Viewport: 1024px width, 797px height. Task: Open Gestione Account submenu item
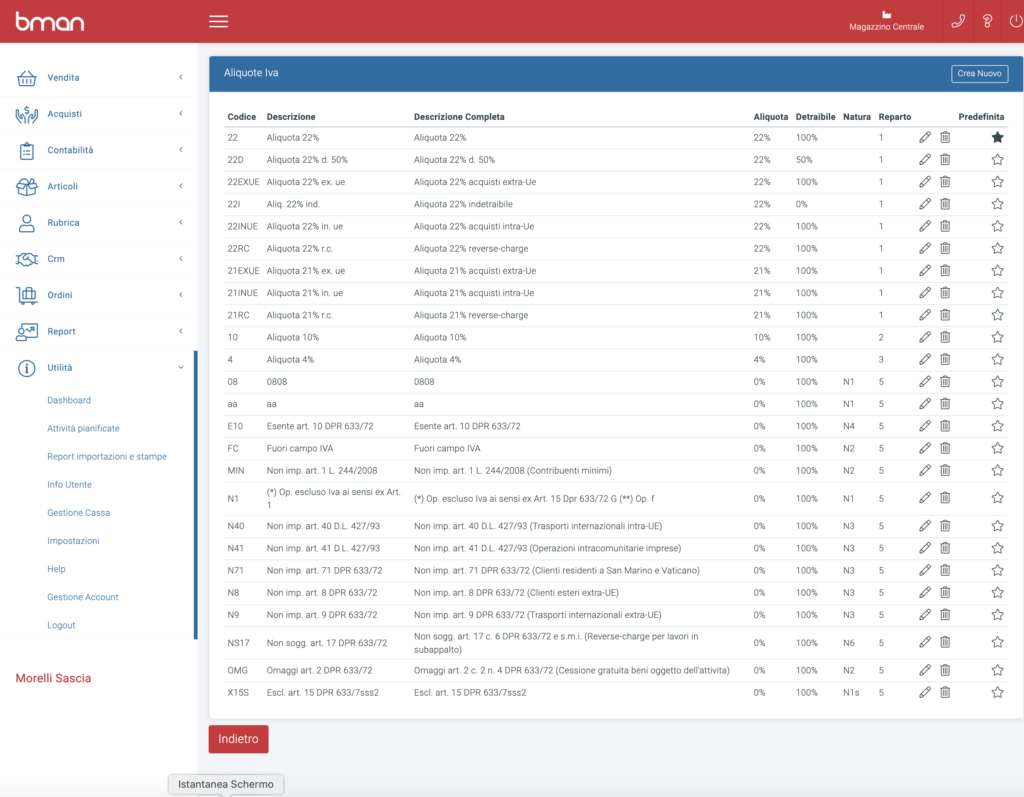click(x=82, y=597)
